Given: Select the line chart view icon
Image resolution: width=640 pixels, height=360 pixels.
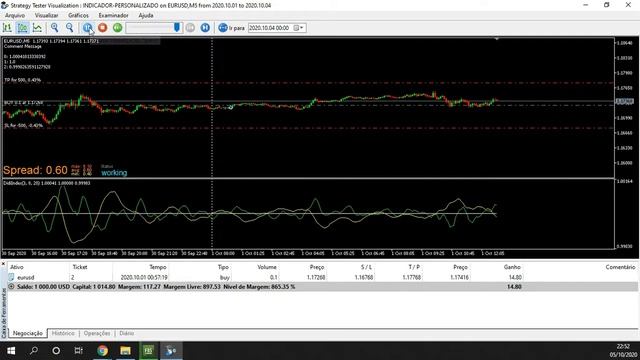Looking at the screenshot, I should pos(38,28).
